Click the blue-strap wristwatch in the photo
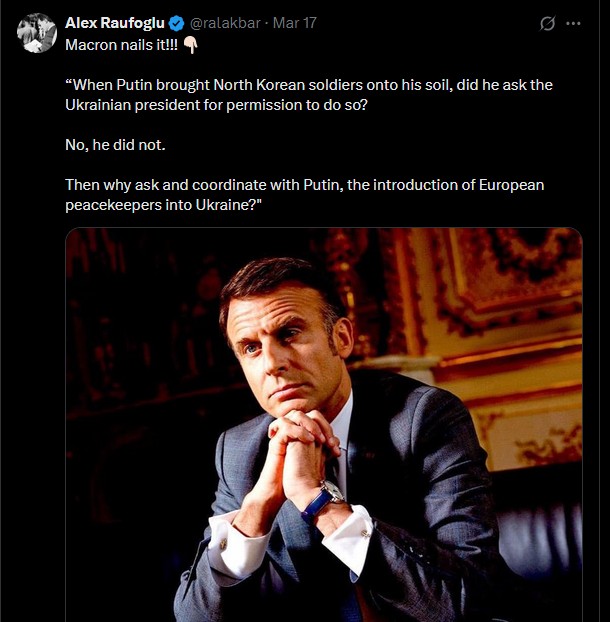This screenshot has width=610, height=622. (322, 502)
